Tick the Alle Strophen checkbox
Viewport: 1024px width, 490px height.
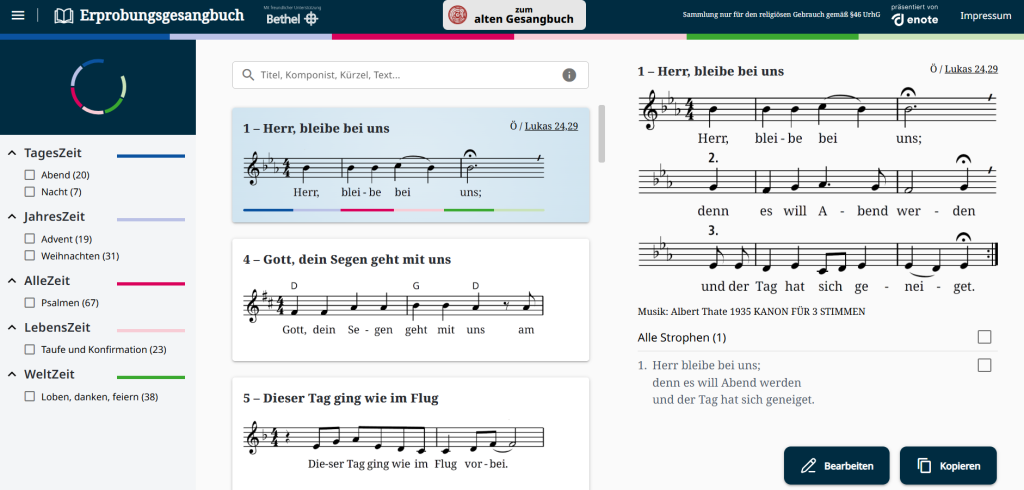(984, 337)
